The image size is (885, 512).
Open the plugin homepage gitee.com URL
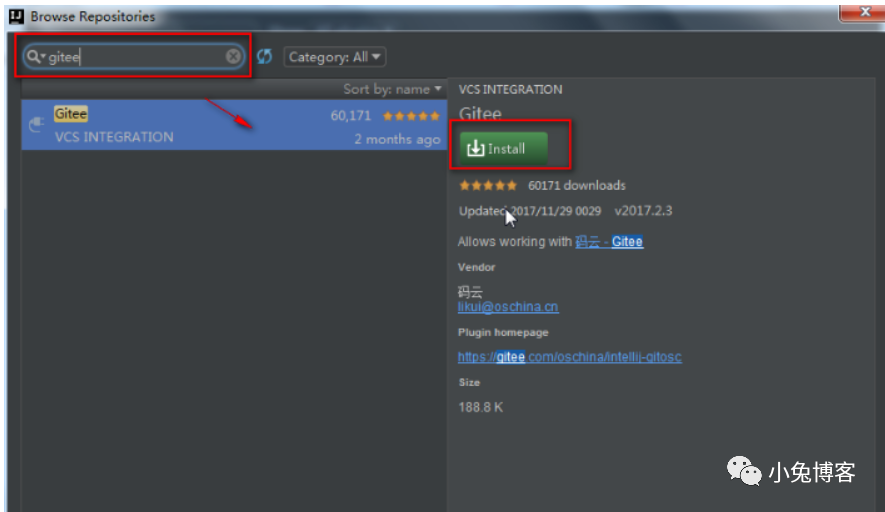pyautogui.click(x=569, y=357)
